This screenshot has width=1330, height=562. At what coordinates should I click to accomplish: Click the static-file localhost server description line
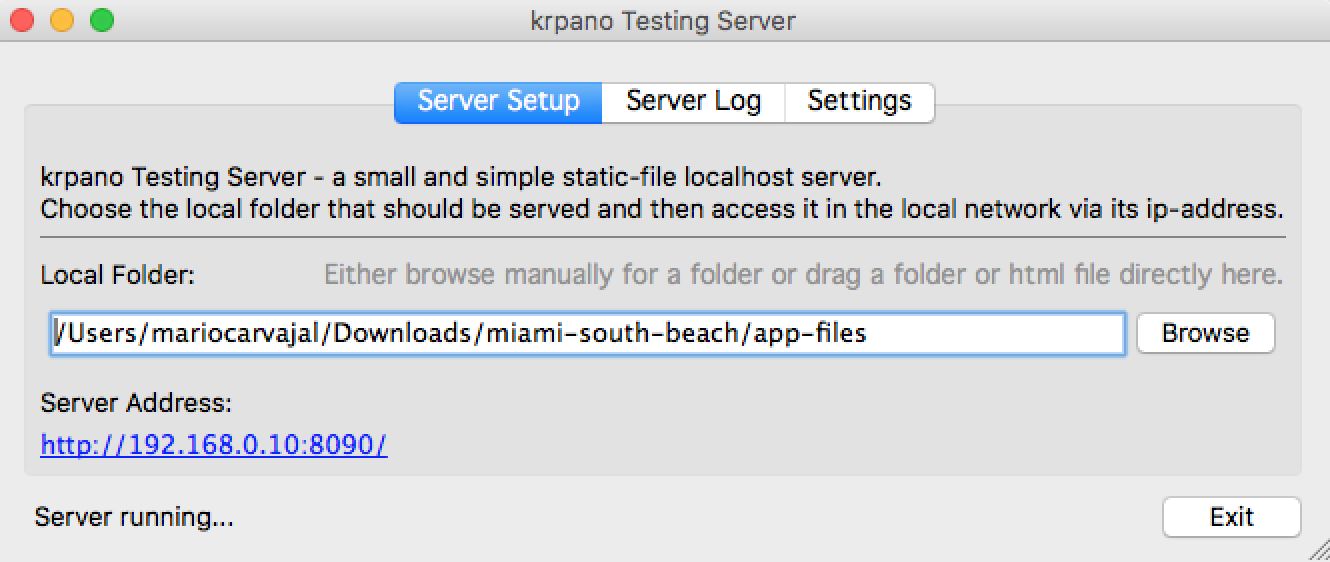click(461, 179)
